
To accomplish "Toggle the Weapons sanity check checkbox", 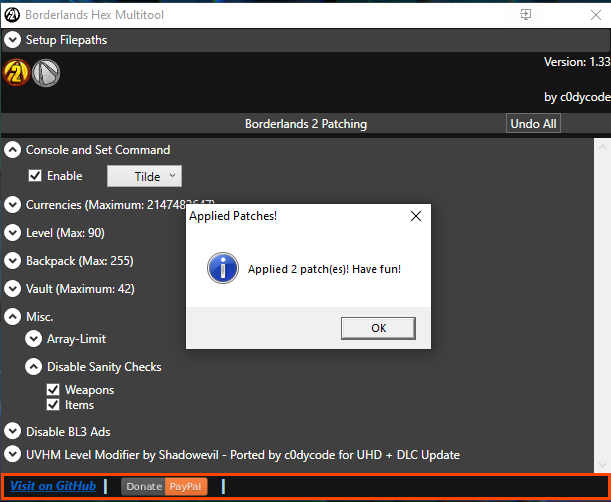I will [53, 389].
